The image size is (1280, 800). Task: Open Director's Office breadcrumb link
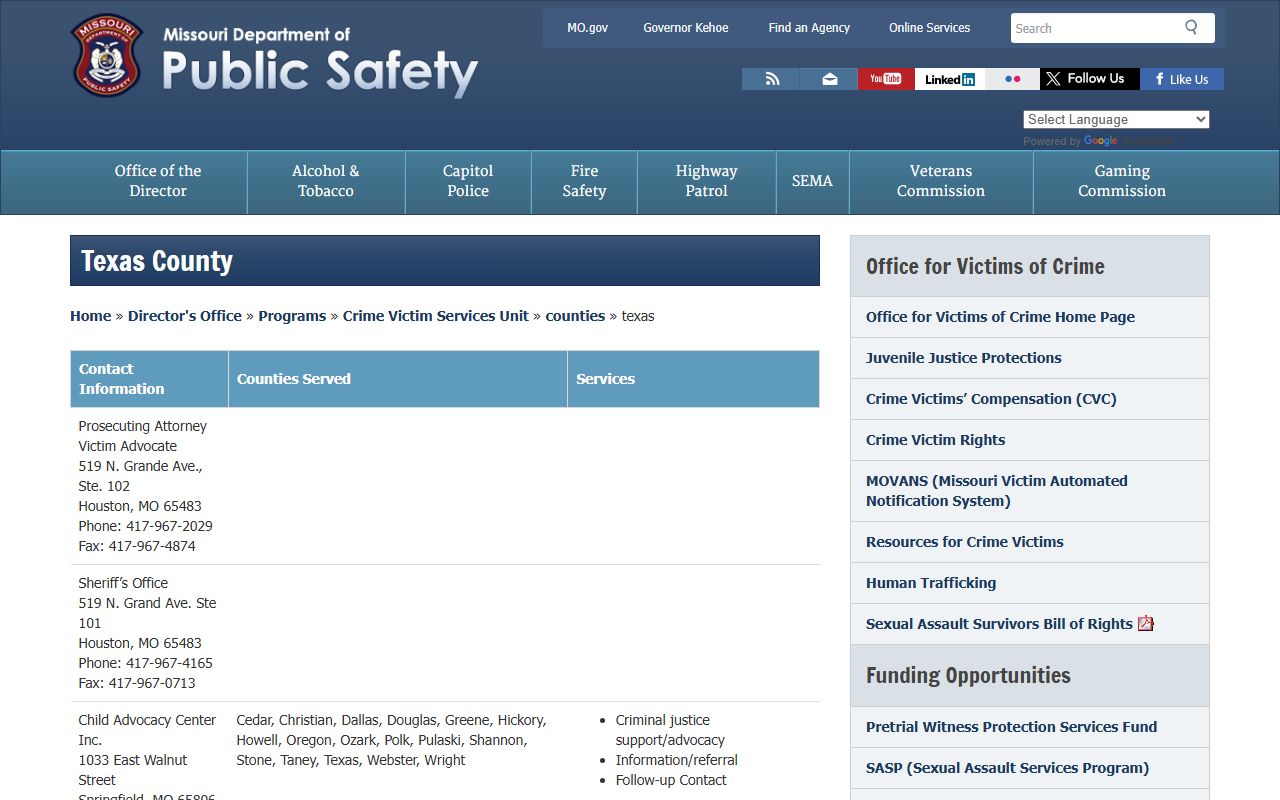point(185,316)
